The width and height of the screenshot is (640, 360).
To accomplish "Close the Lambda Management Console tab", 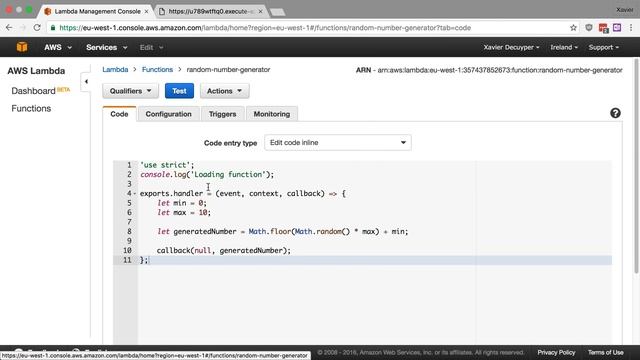I will tap(147, 11).
